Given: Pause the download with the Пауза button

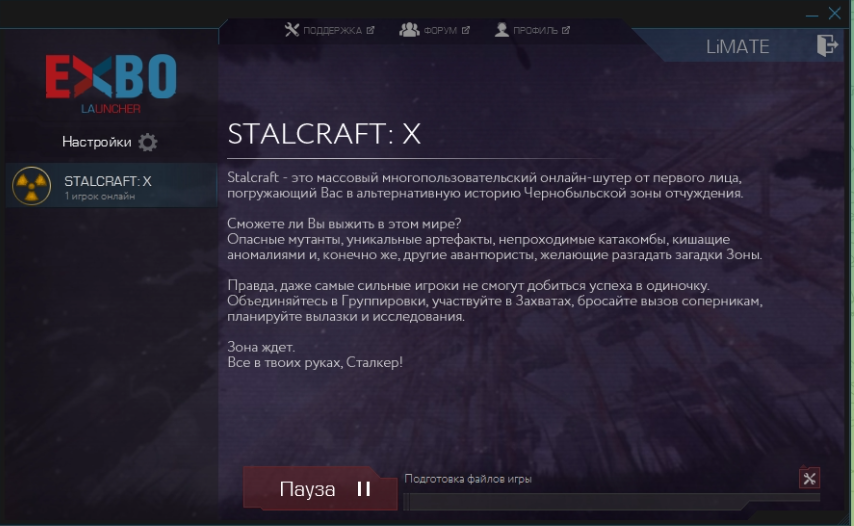Looking at the screenshot, I should 320,488.
